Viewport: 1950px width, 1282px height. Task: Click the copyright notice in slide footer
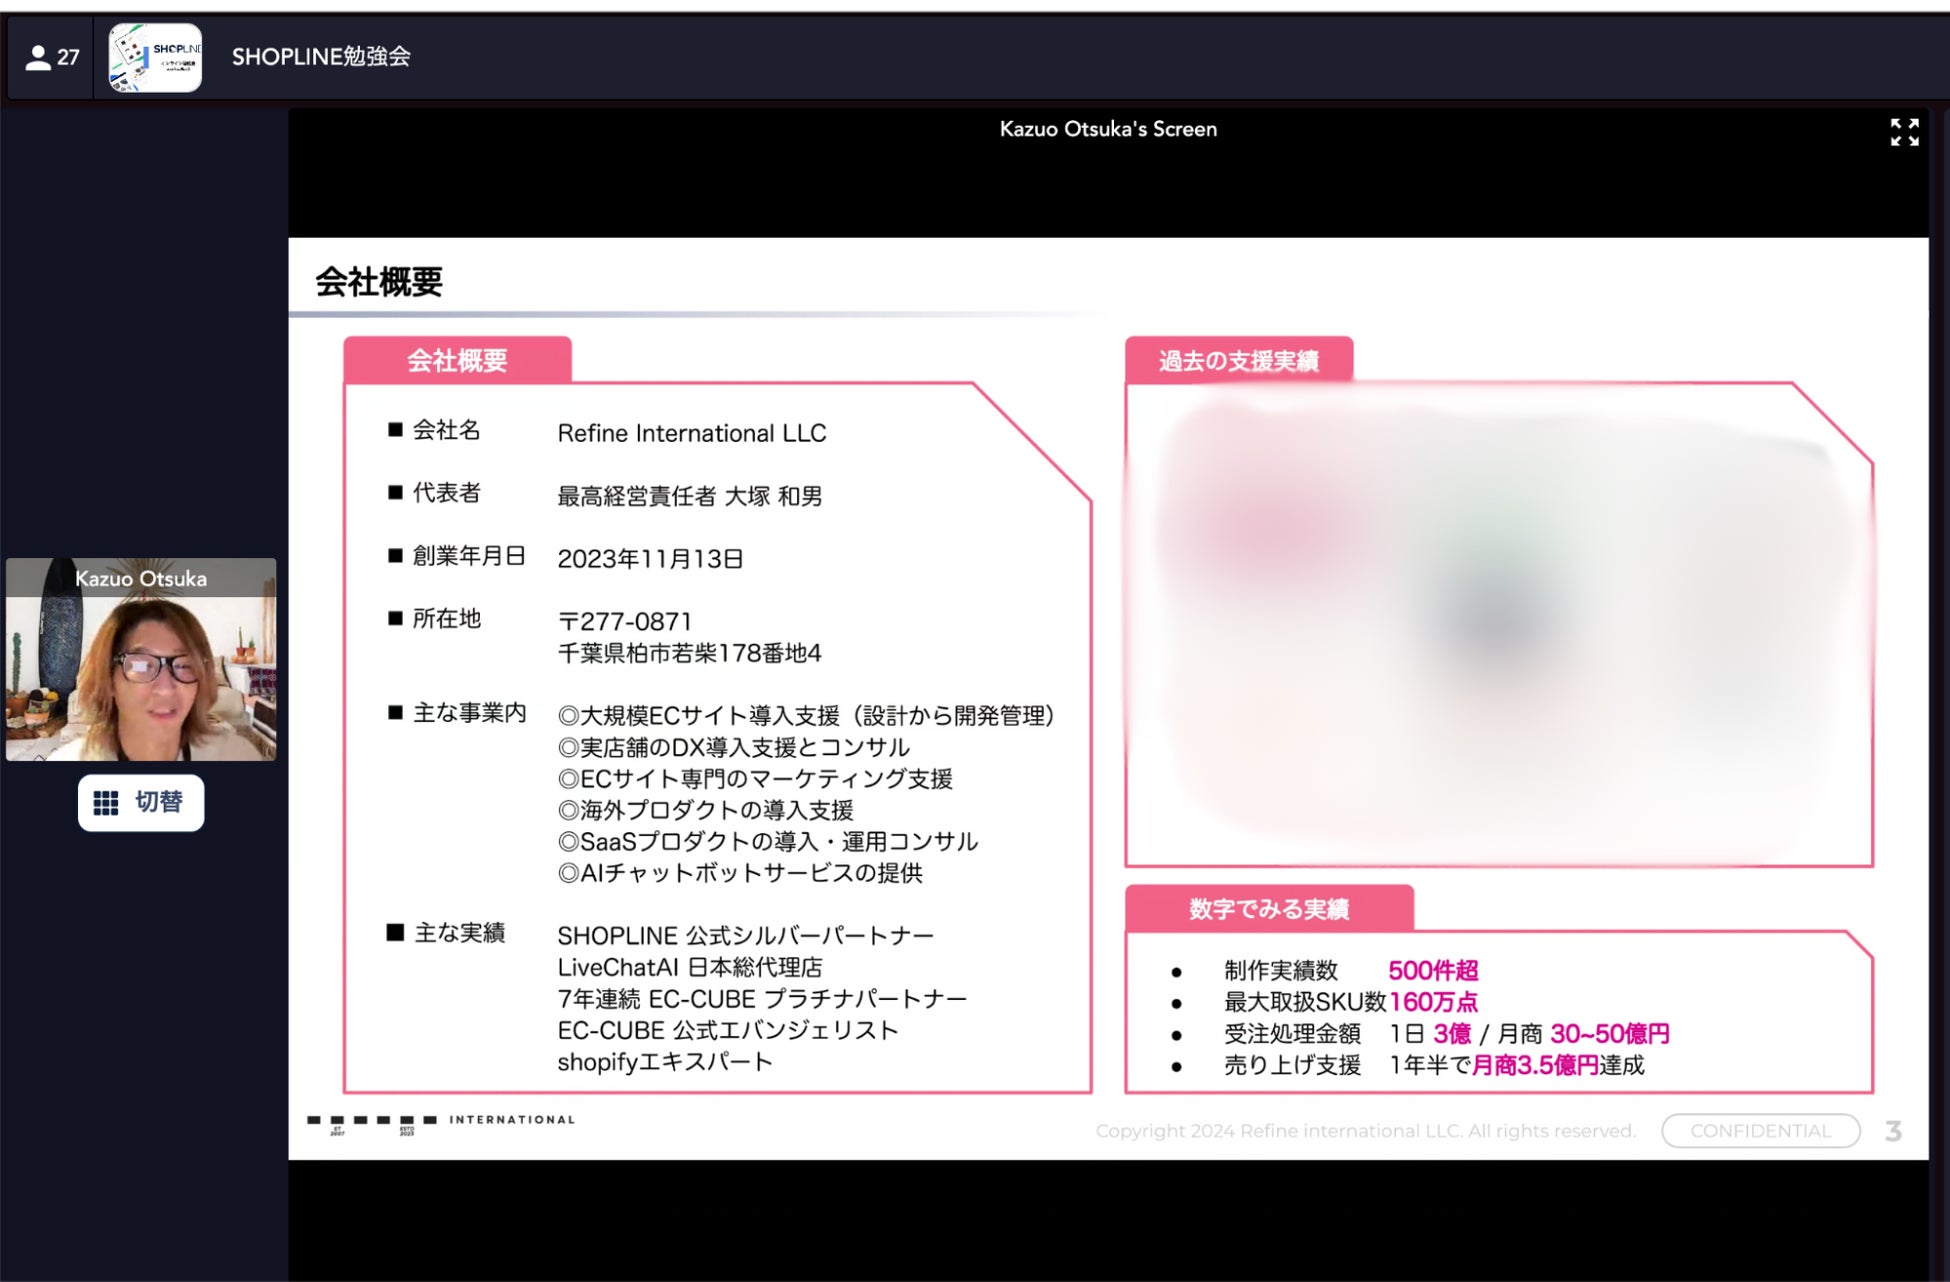[x=1365, y=1131]
